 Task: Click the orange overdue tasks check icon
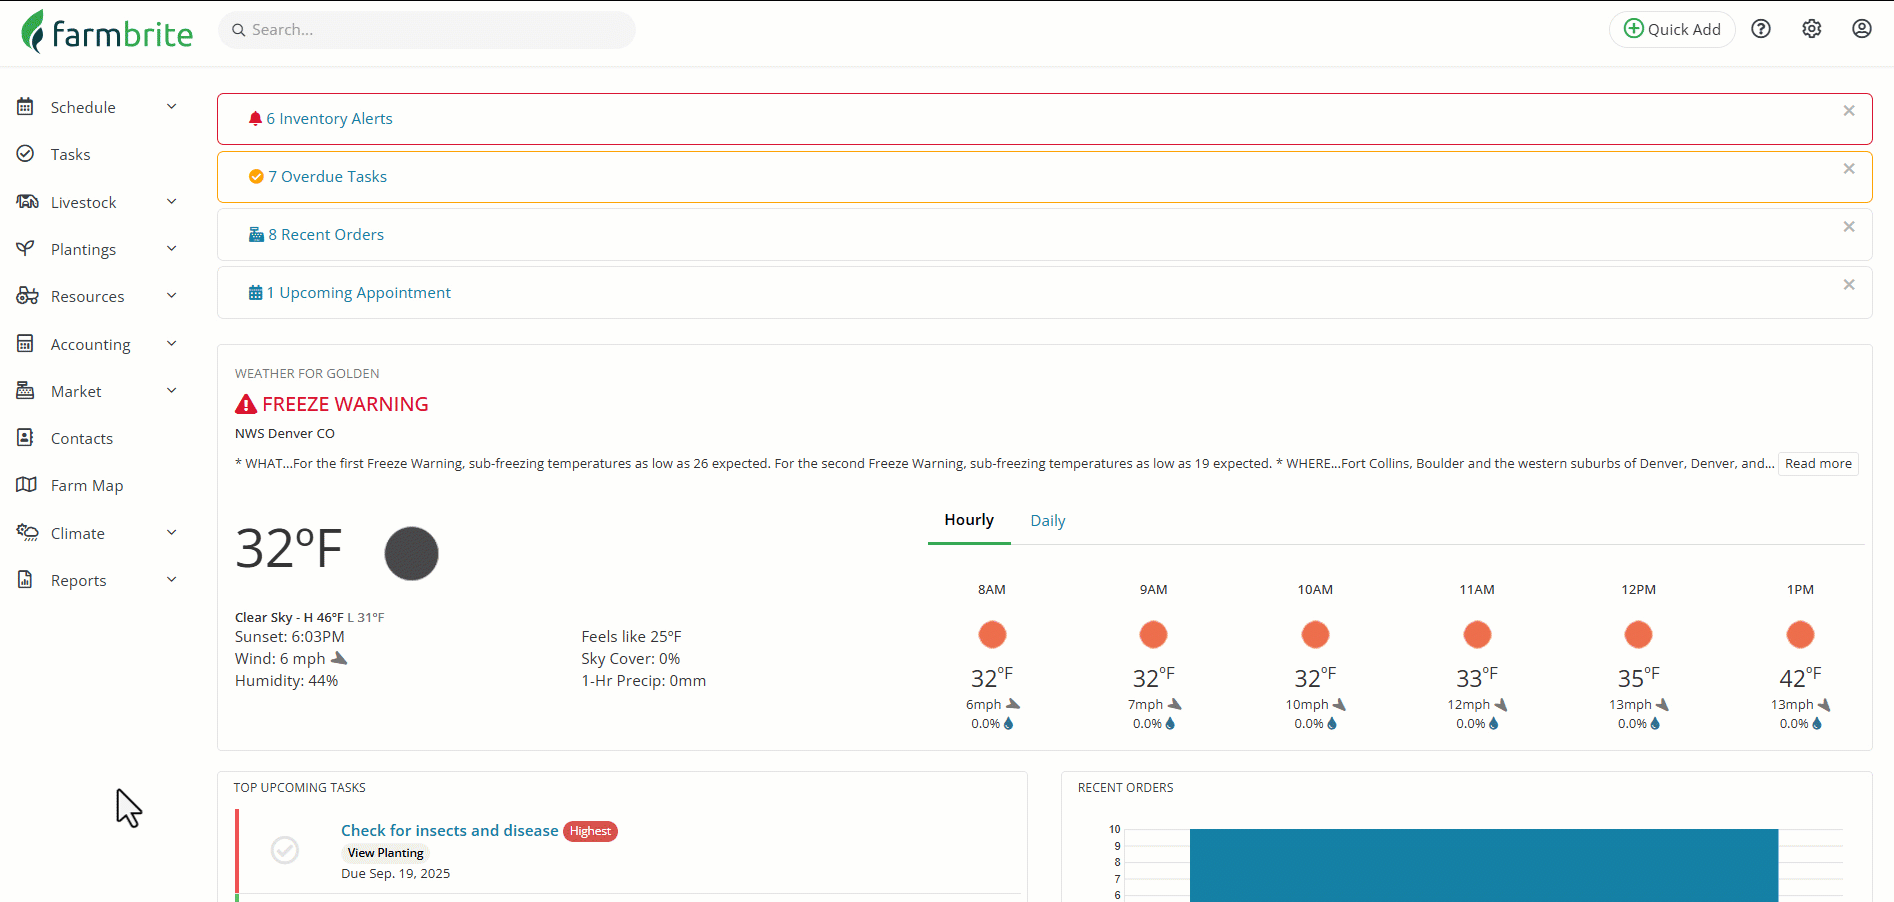(x=256, y=176)
